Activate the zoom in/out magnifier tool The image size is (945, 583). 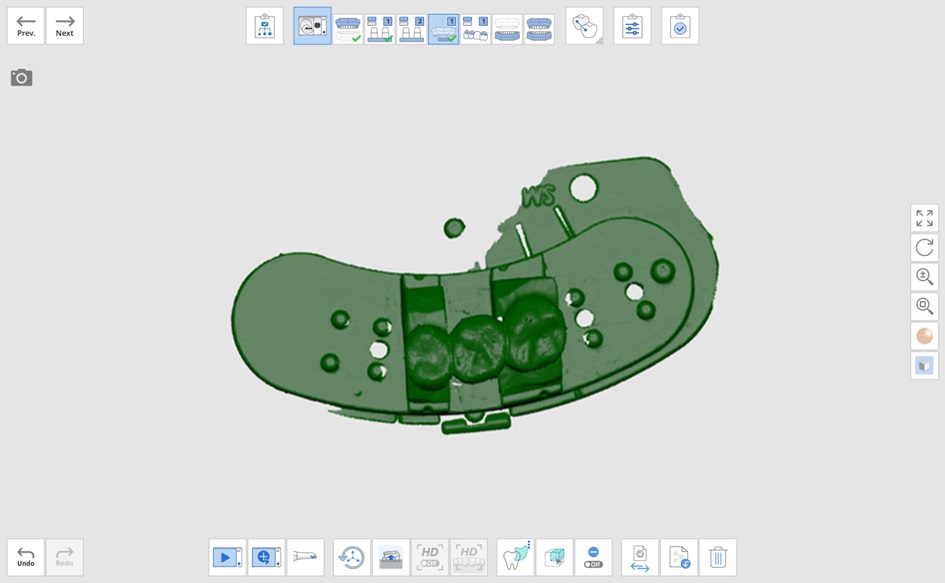(x=925, y=277)
